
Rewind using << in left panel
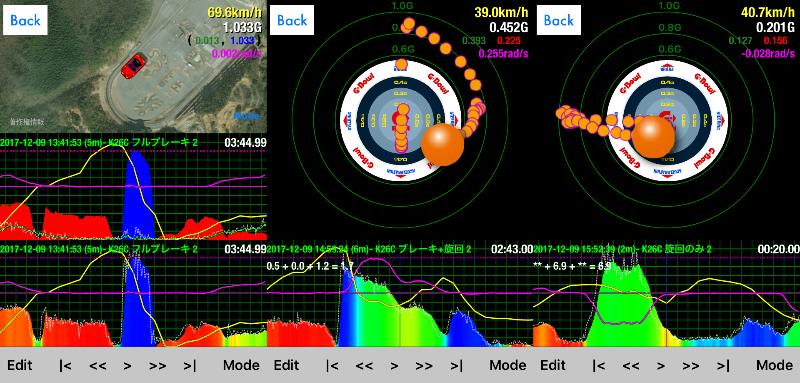(x=97, y=365)
